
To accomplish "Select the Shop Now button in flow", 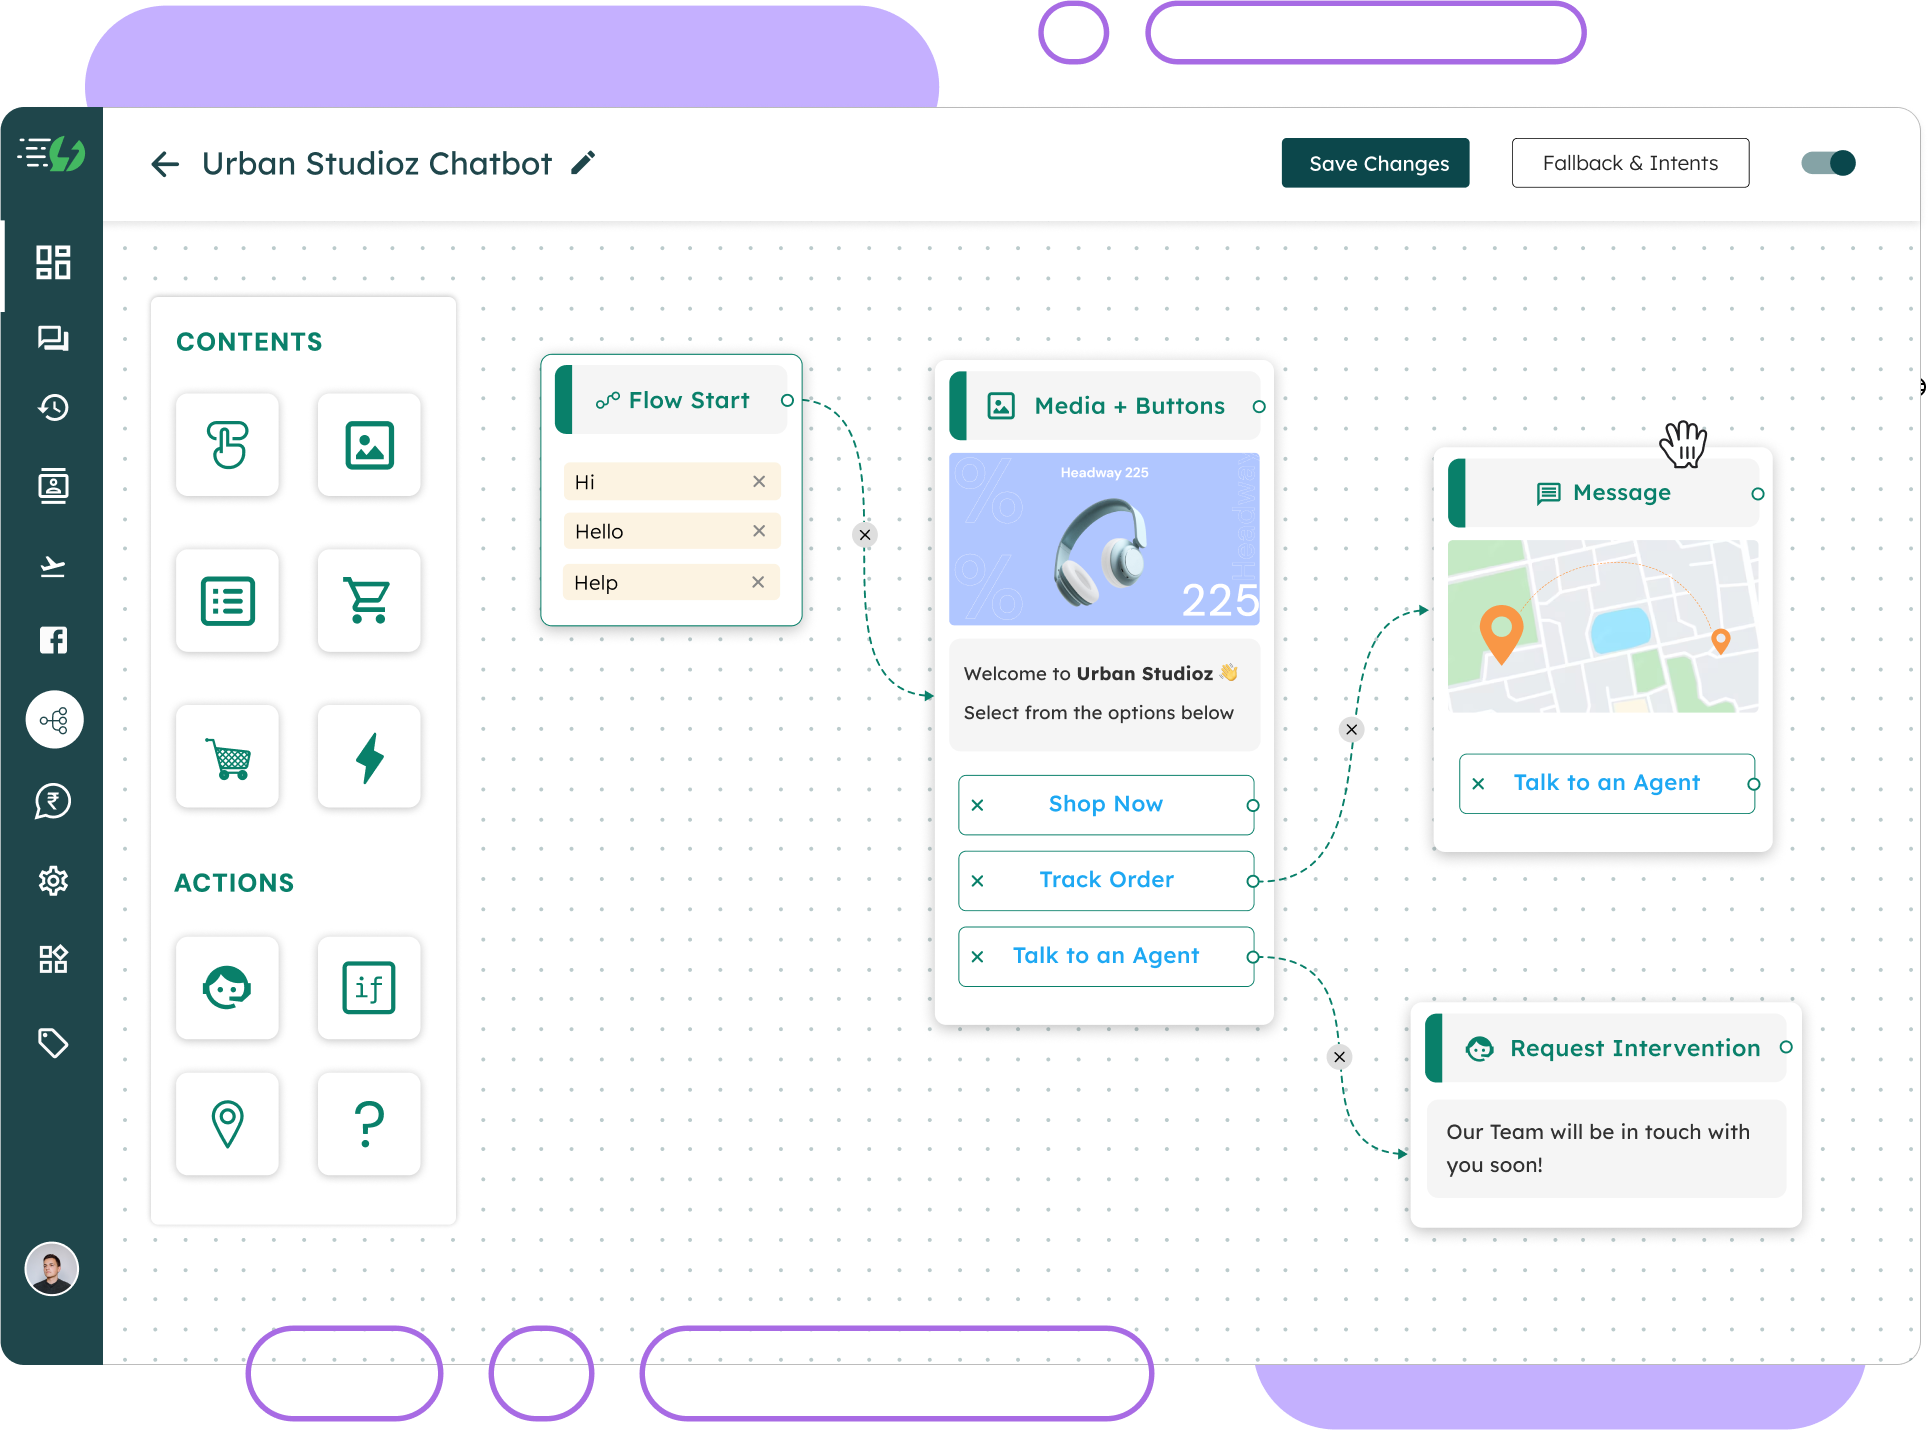I will point(1106,802).
